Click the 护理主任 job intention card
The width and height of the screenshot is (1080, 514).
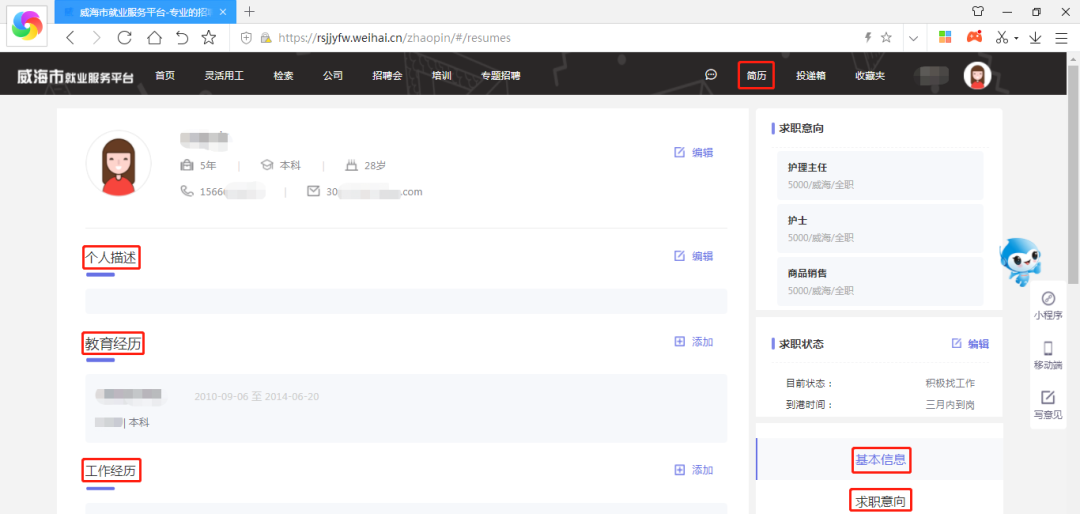[x=880, y=175]
